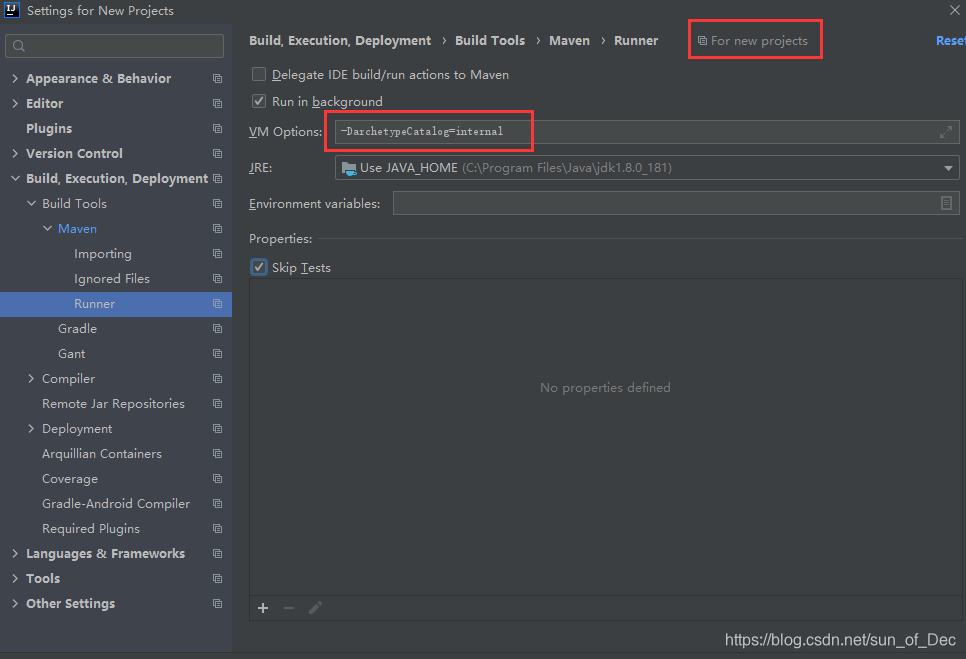Click the Environment variables input field
This screenshot has width=966, height=659.
click(676, 203)
